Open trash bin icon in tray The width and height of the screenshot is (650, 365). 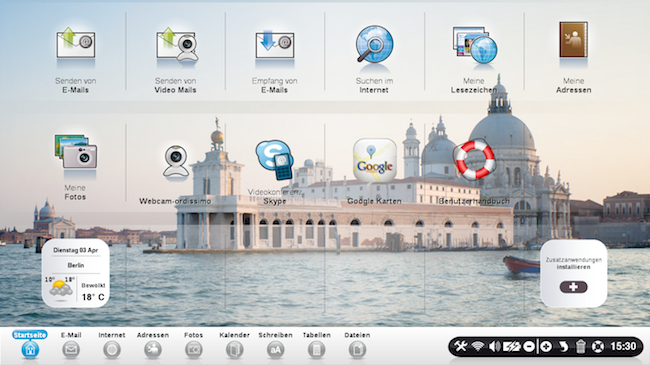[580, 346]
